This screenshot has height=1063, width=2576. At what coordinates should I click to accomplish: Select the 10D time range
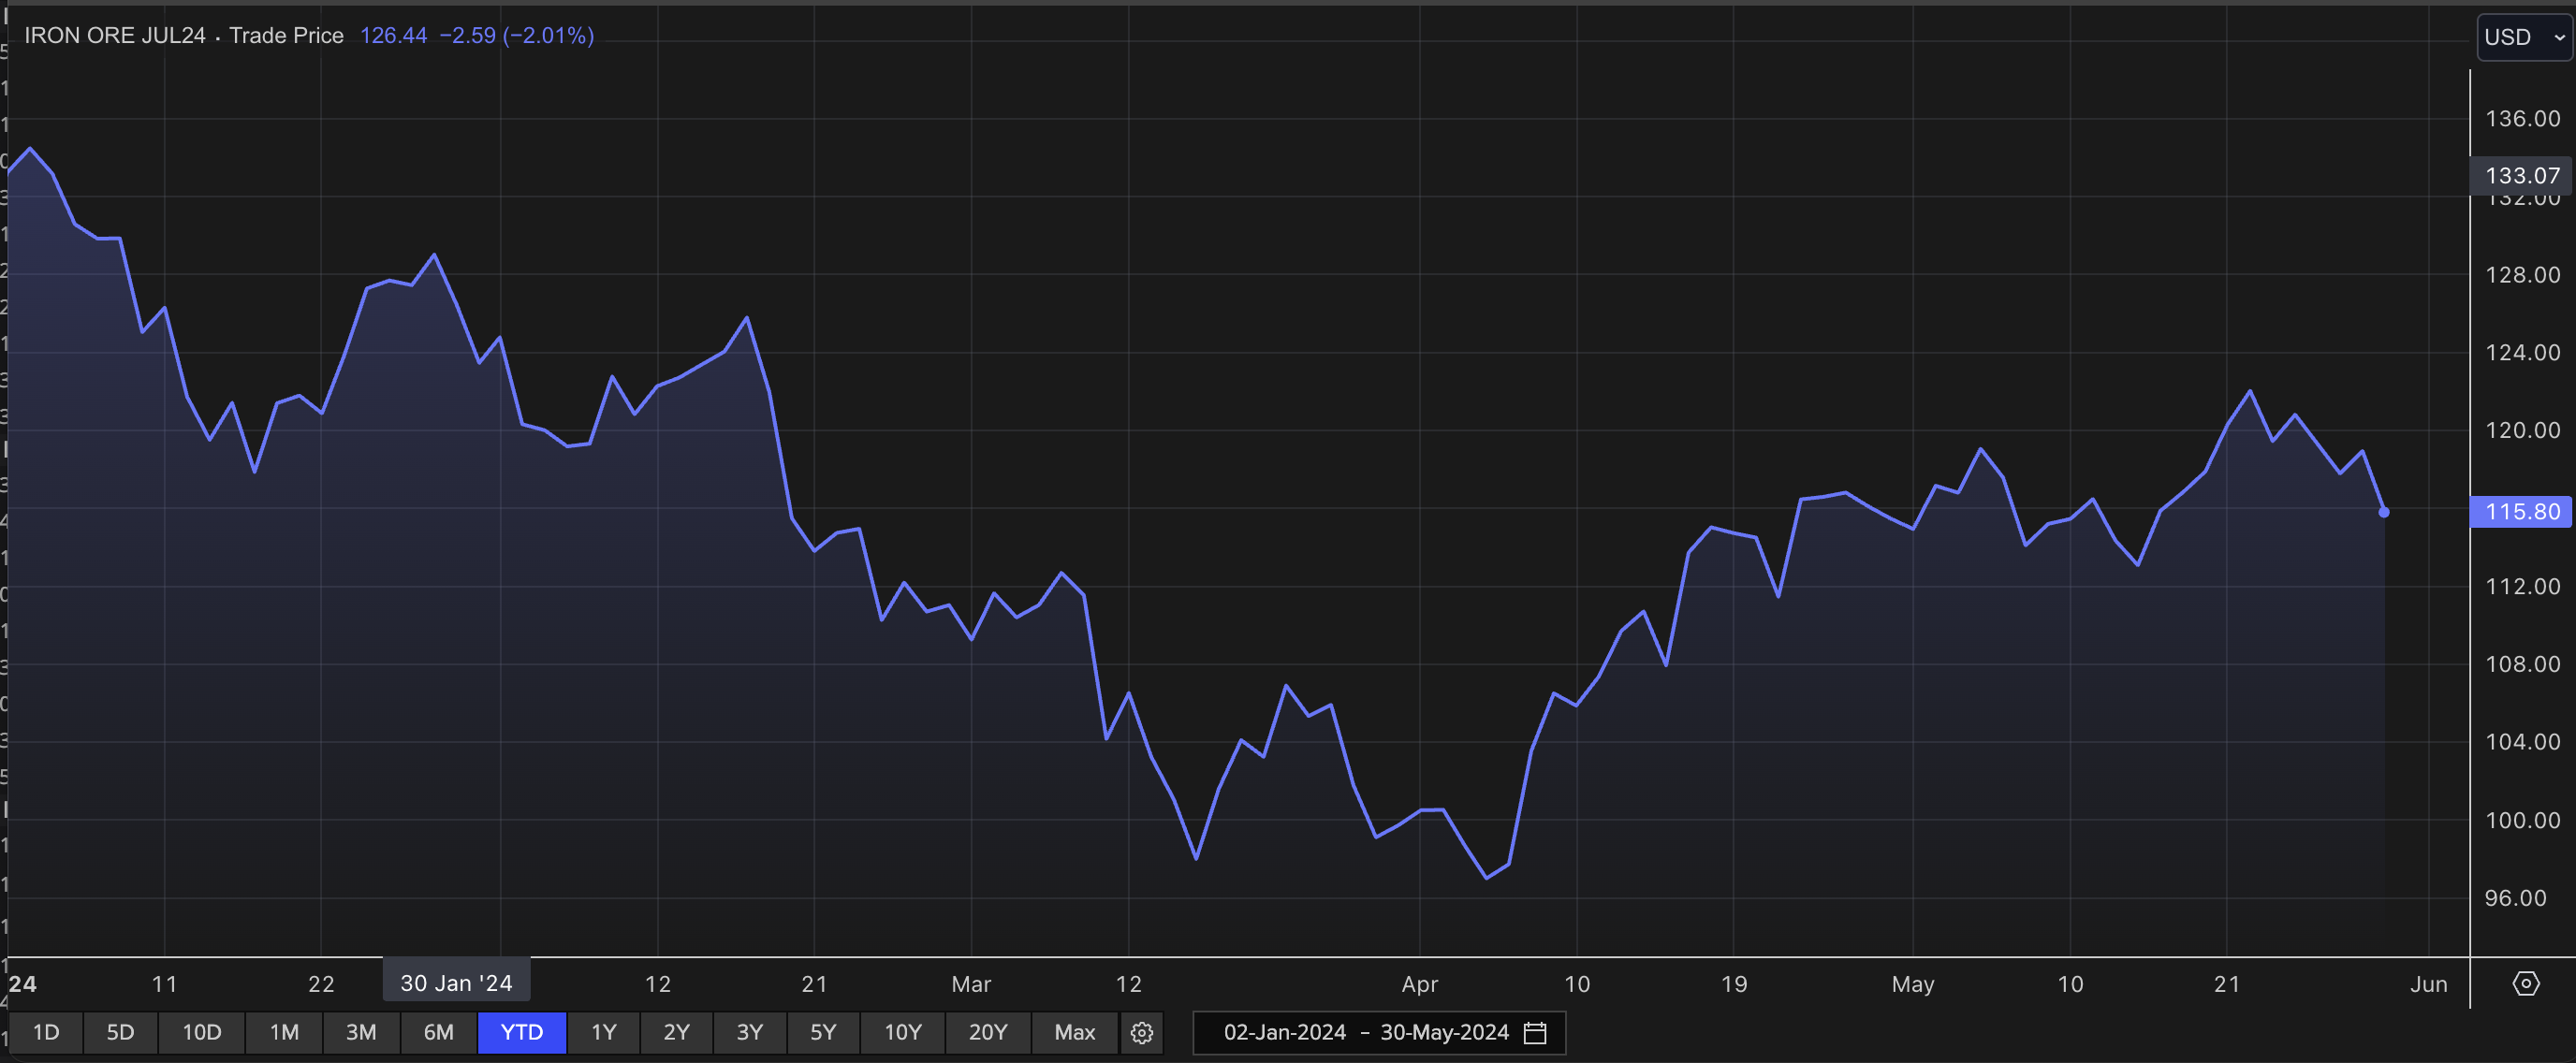(201, 1032)
